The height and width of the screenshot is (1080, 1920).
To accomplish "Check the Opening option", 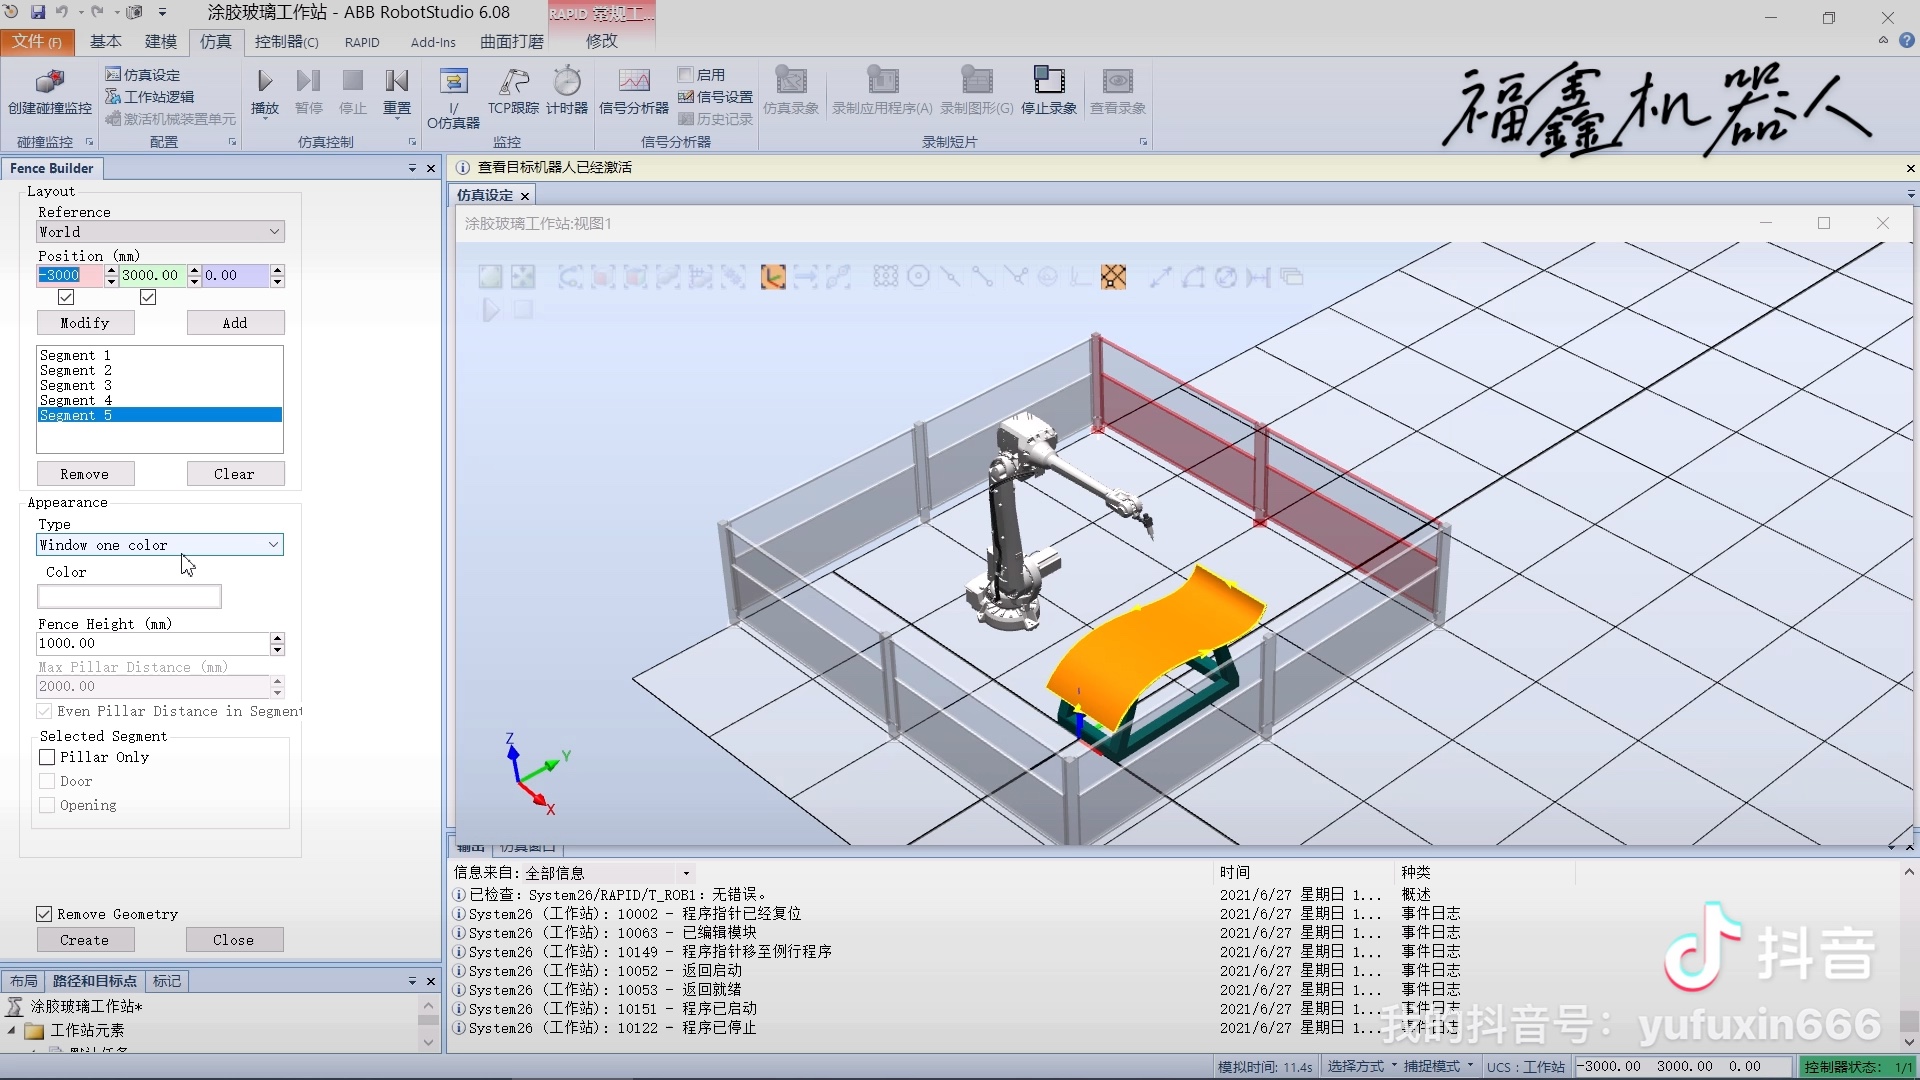I will coord(47,805).
